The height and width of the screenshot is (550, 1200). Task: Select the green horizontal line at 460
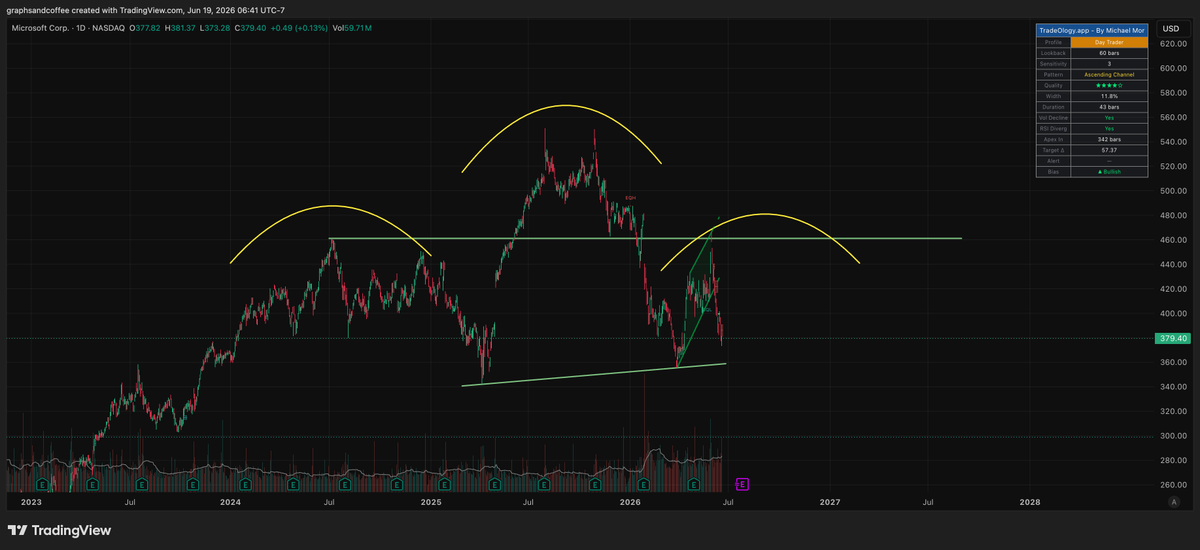tap(646, 238)
